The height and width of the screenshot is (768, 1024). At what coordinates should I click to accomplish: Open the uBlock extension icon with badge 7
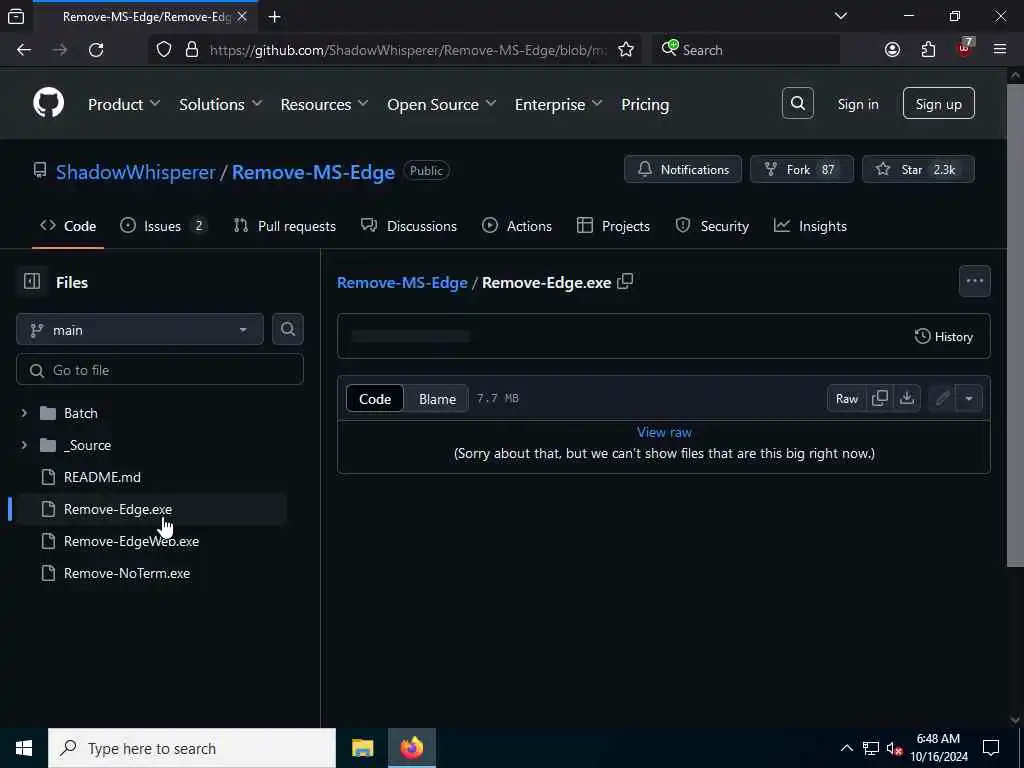[x=965, y=48]
